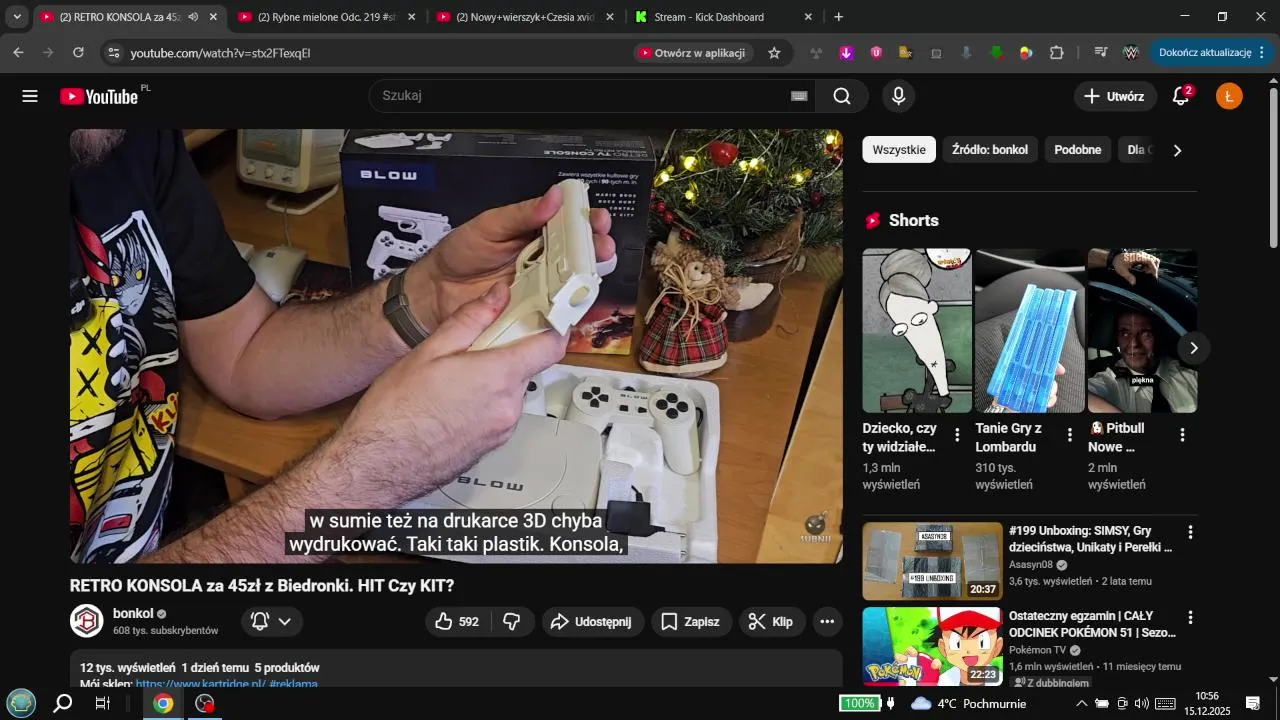
Task: Click the search magnifier button
Action: coord(842,96)
